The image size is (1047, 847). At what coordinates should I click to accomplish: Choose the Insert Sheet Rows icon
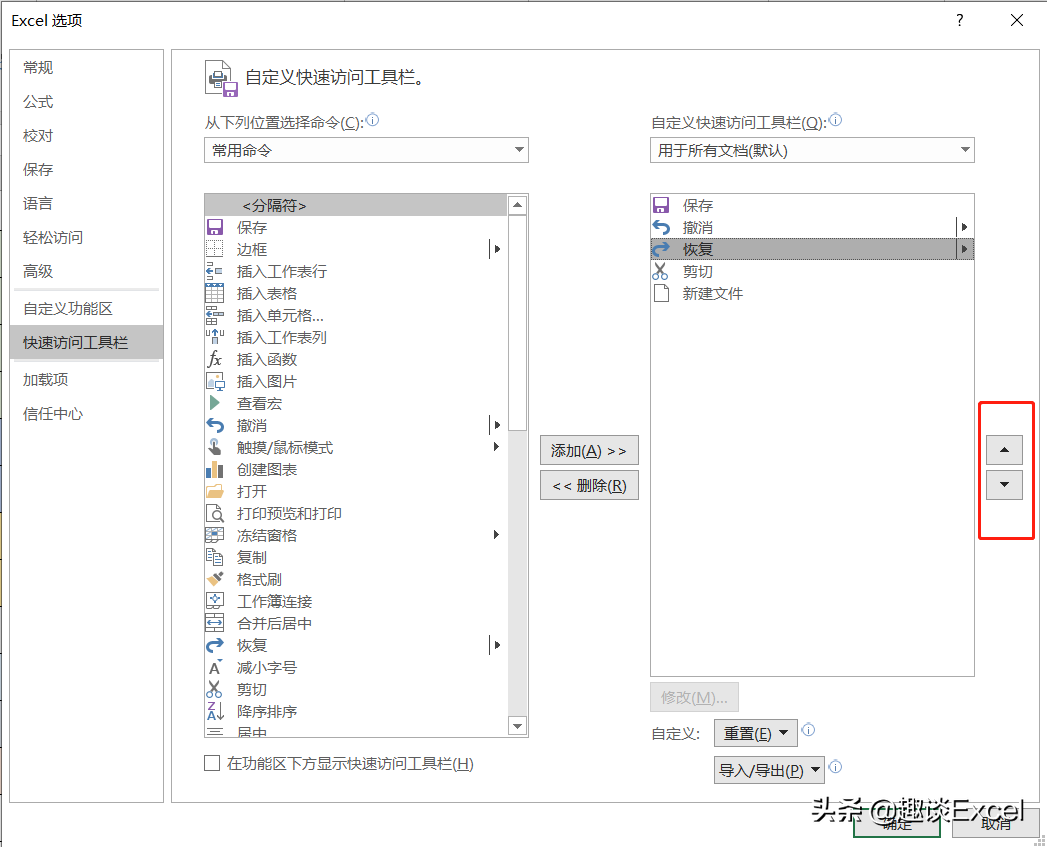214,271
